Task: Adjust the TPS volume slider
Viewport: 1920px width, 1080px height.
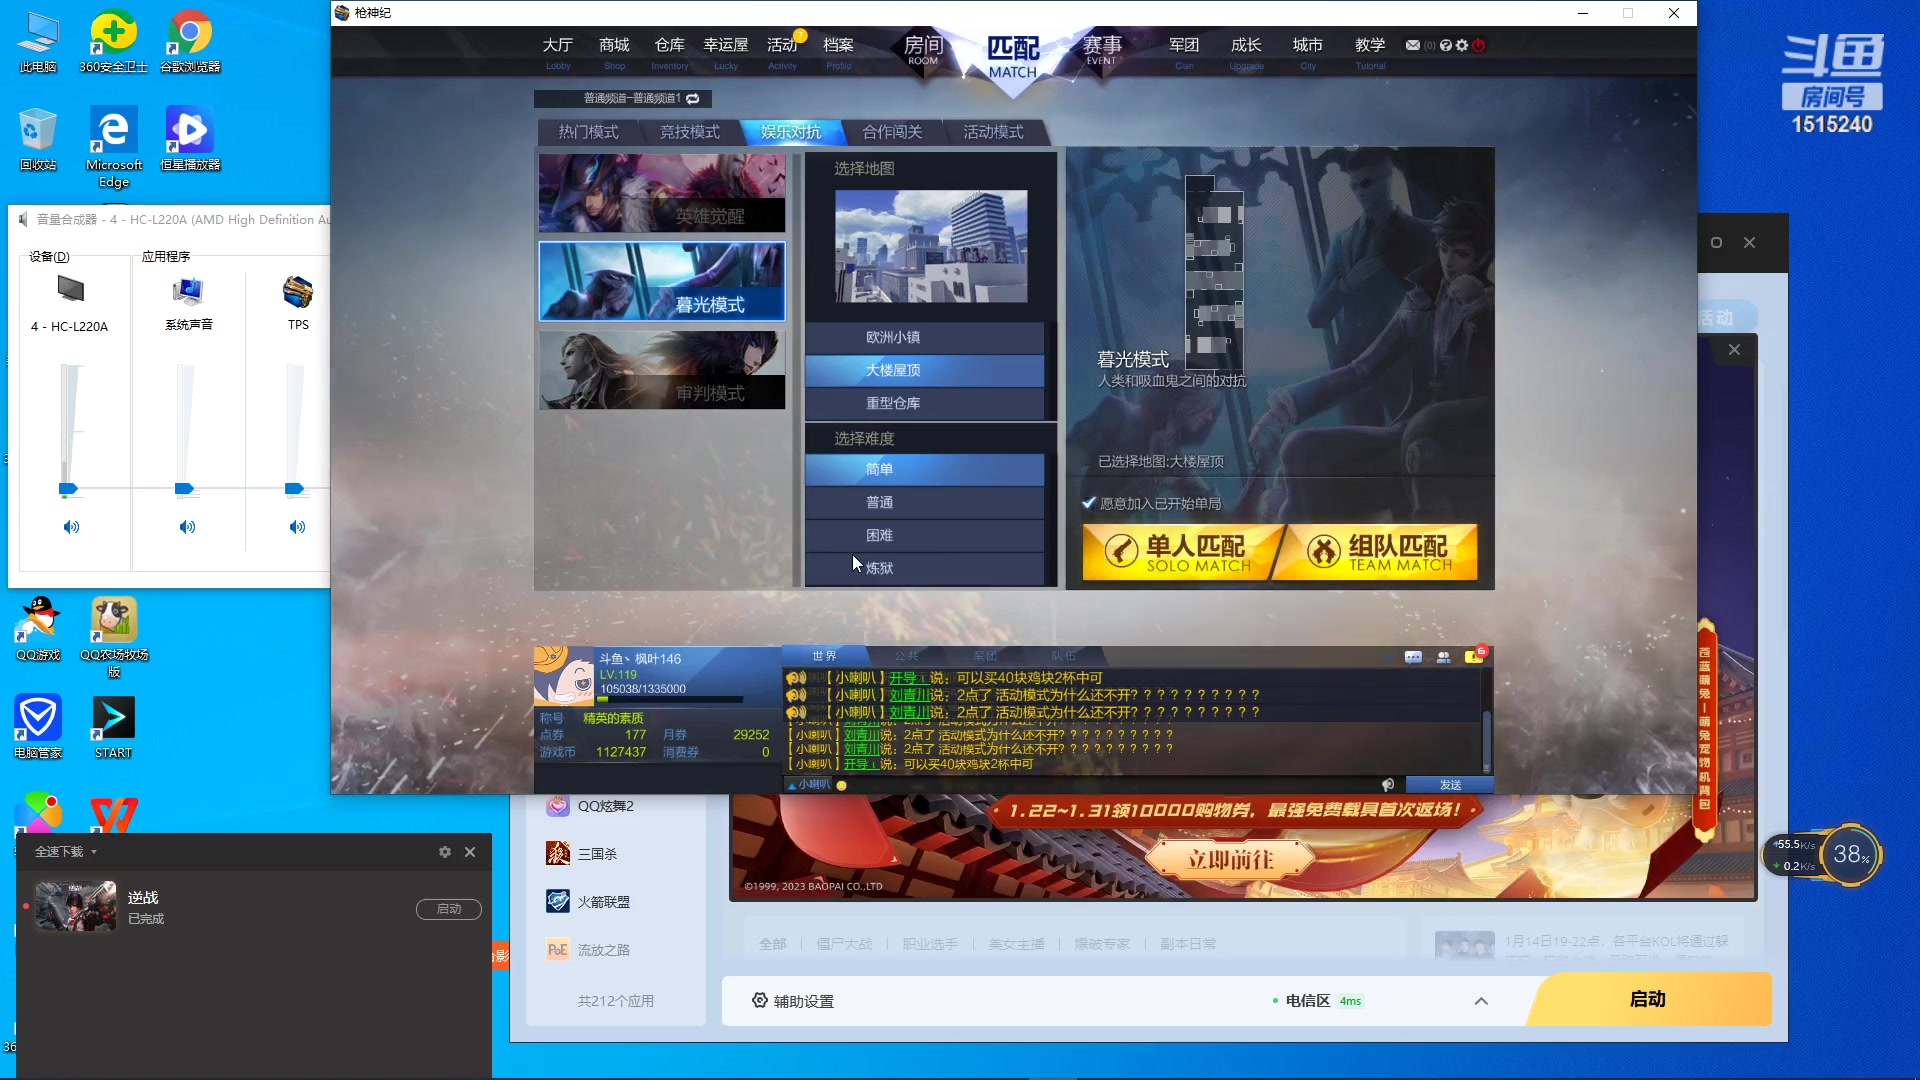Action: (294, 489)
